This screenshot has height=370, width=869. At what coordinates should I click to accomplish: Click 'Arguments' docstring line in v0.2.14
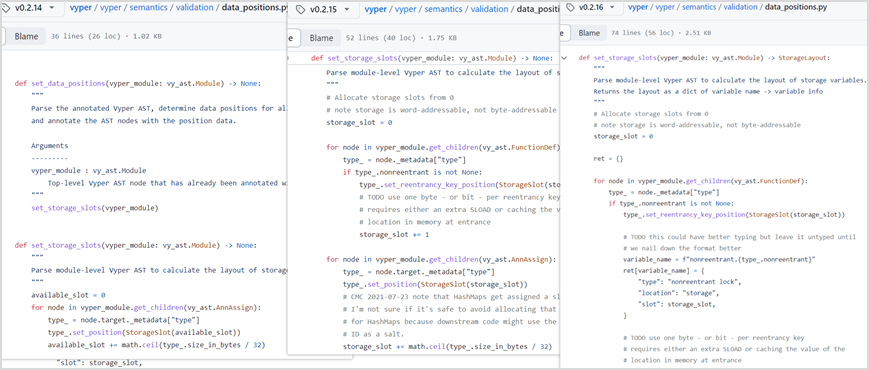[x=50, y=146]
